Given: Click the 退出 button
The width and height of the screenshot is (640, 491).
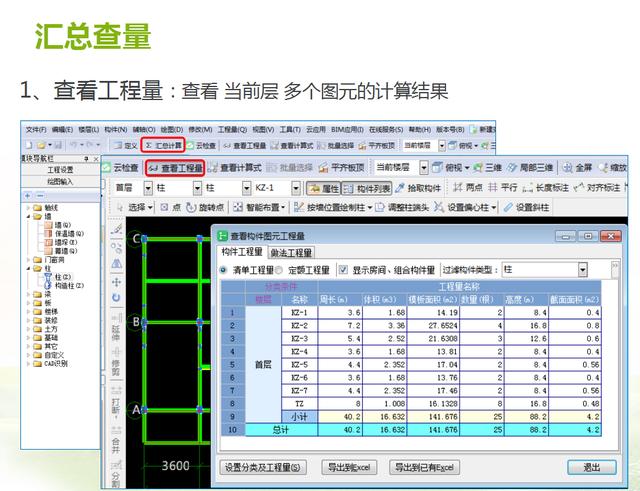Looking at the screenshot, I should click(592, 467).
